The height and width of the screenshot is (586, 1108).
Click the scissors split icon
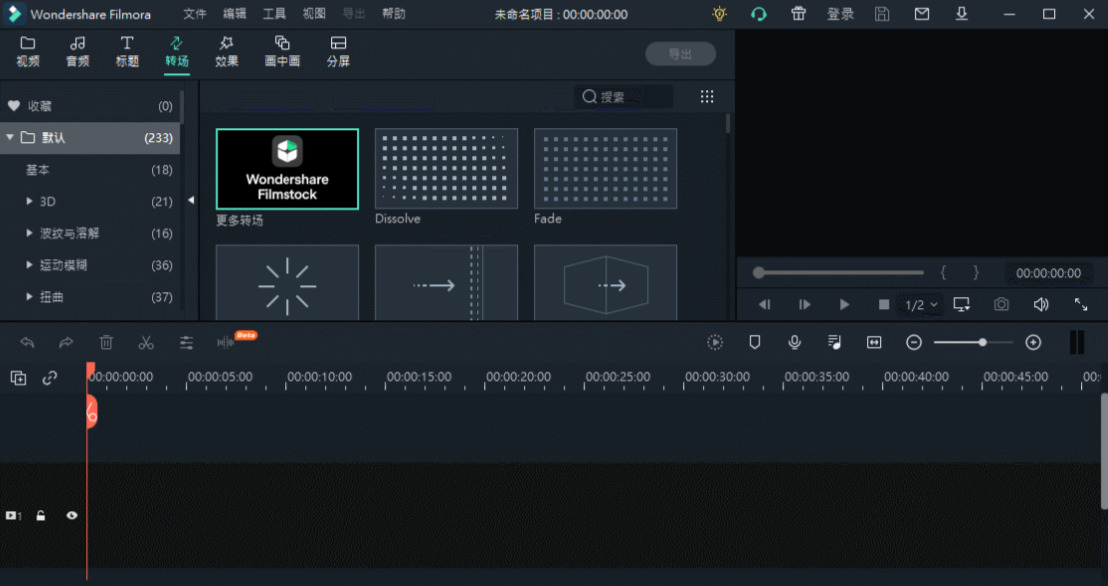[146, 342]
